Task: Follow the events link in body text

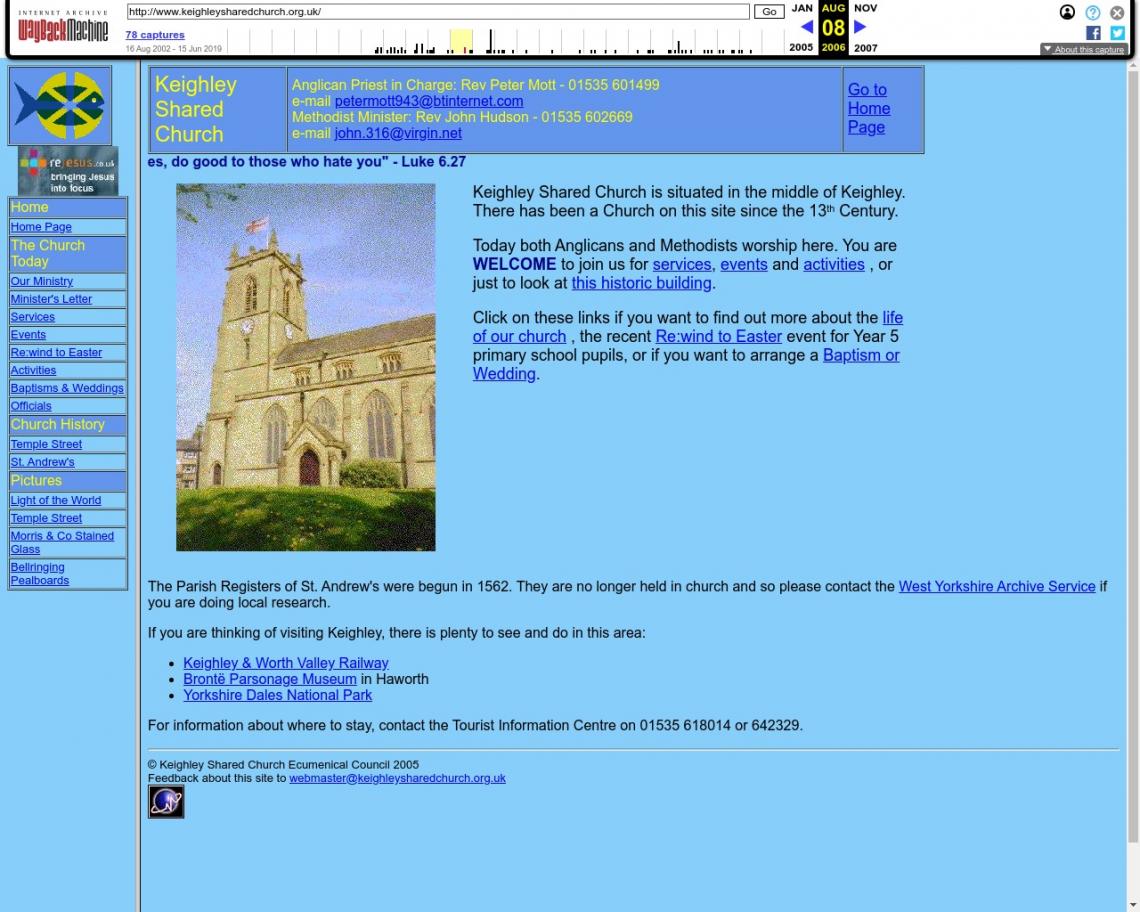Action: [744, 265]
